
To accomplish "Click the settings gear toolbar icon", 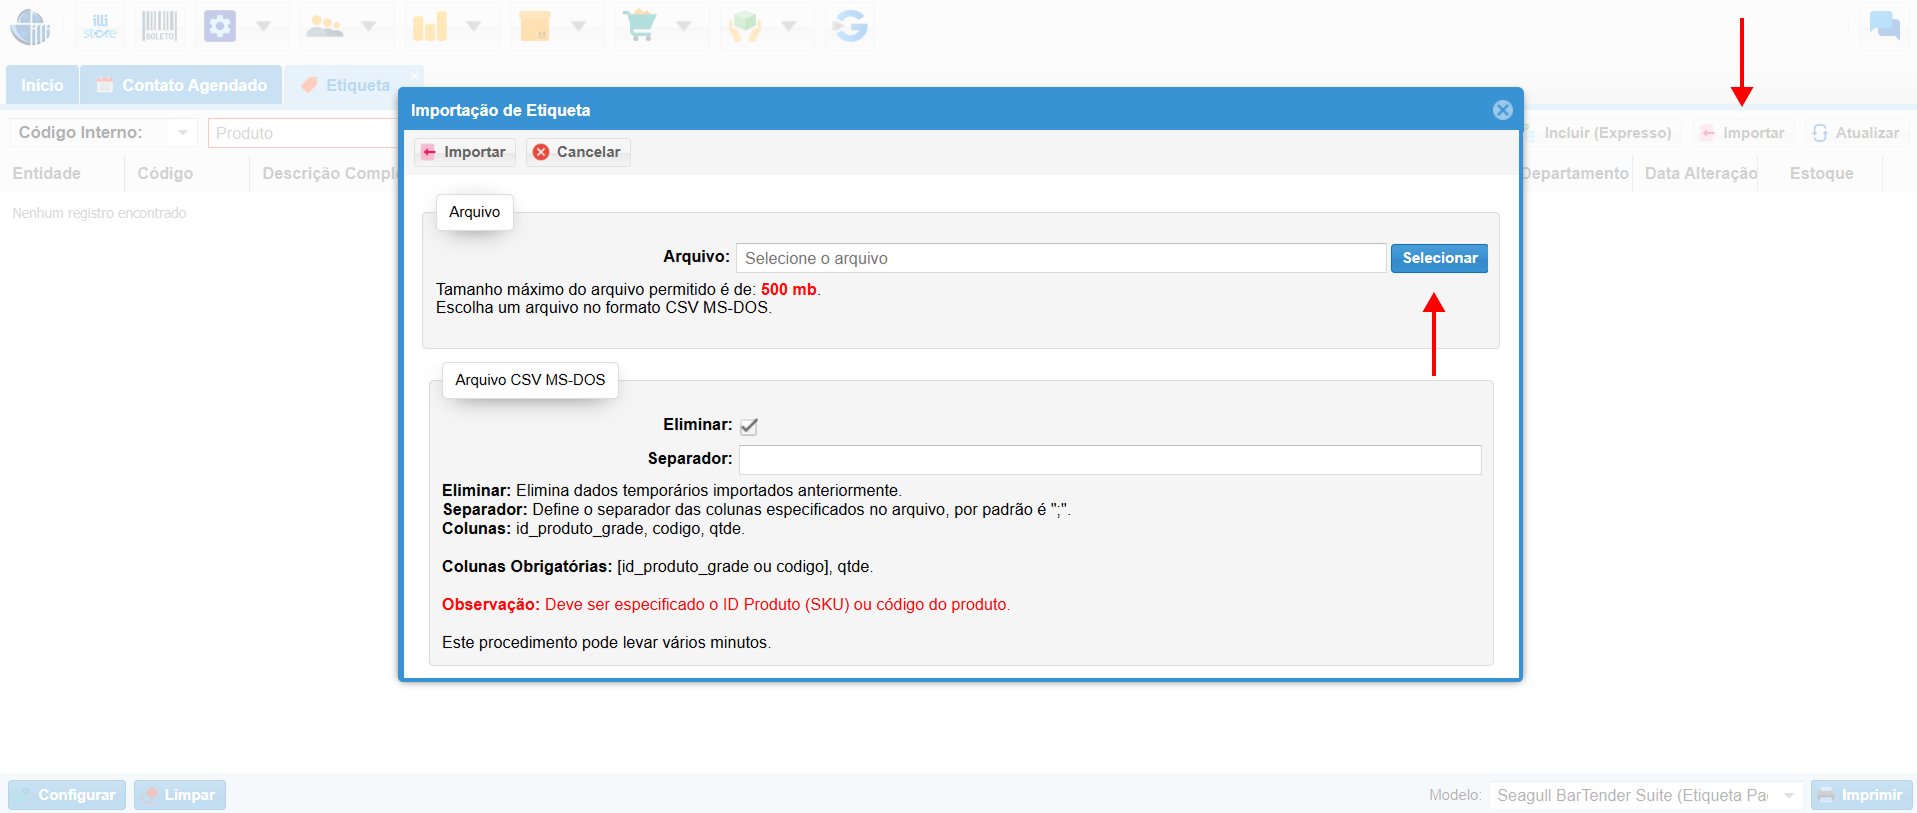I will [x=220, y=26].
